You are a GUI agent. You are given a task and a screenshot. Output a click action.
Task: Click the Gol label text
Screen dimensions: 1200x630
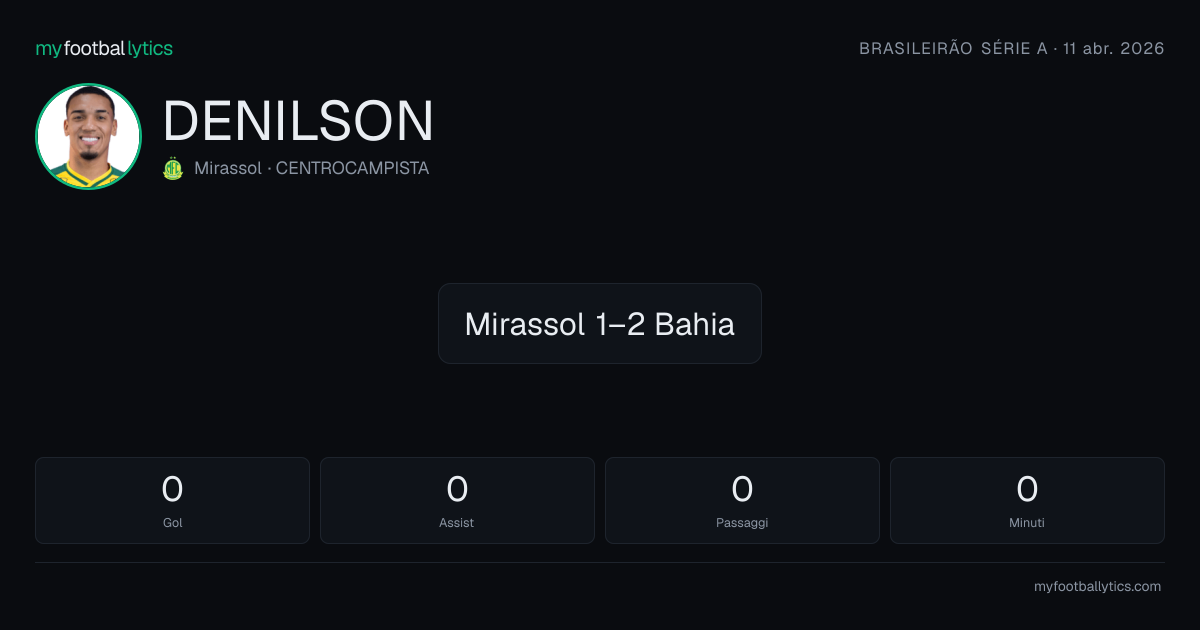coord(172,522)
